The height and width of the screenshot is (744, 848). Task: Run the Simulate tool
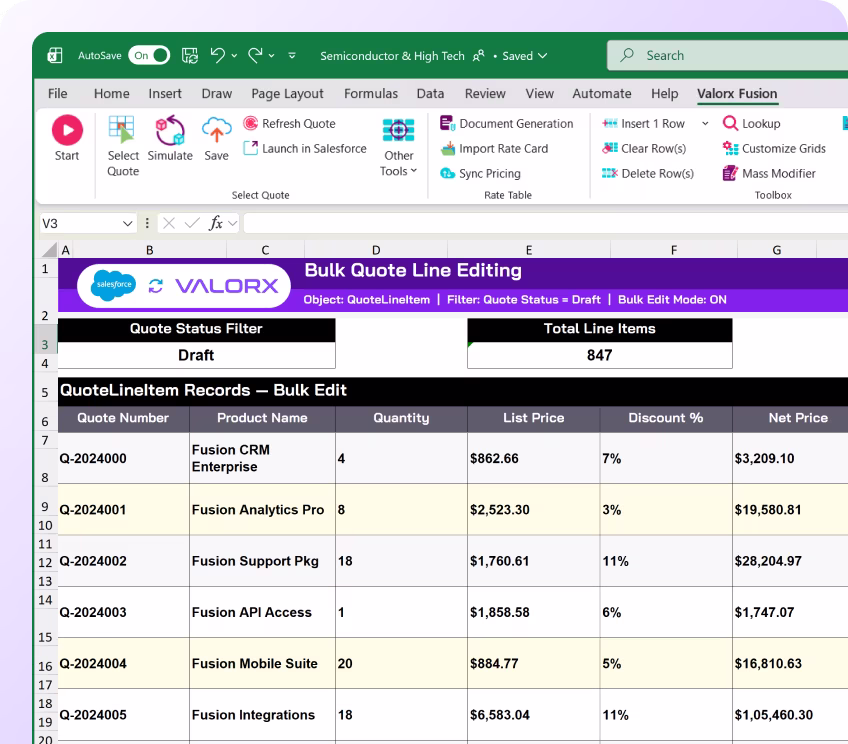(x=170, y=138)
